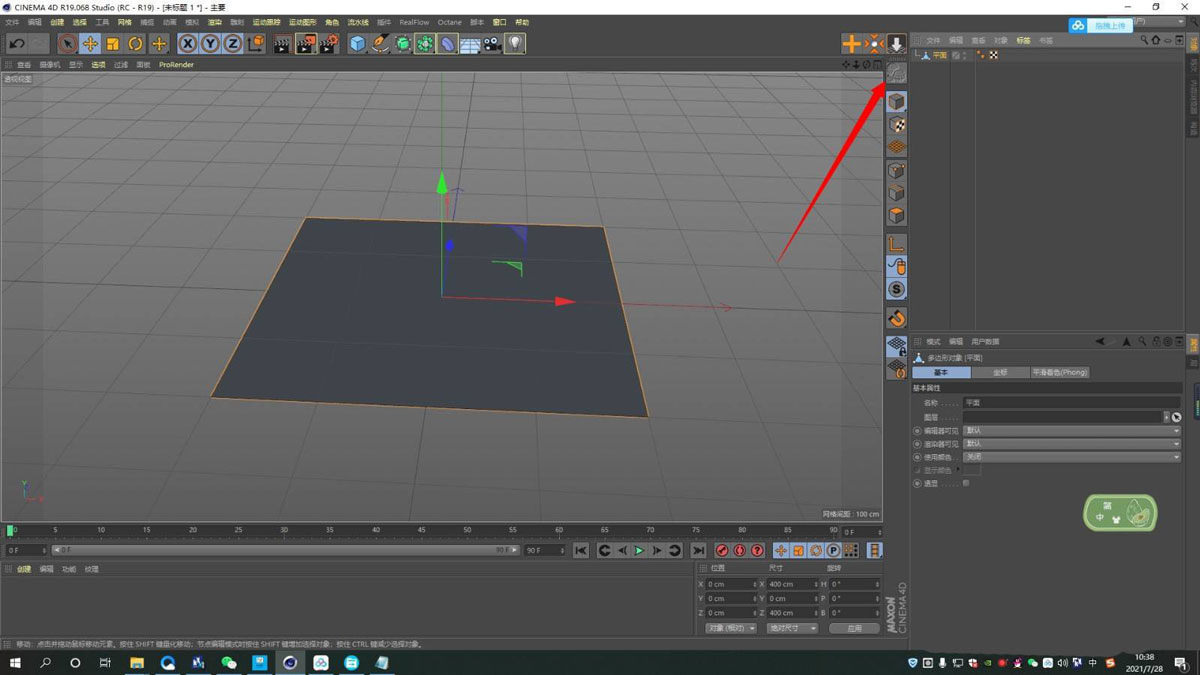This screenshot has height=675, width=1200.
Task: Click the Light creation icon in the toolbar
Action: pos(516,43)
